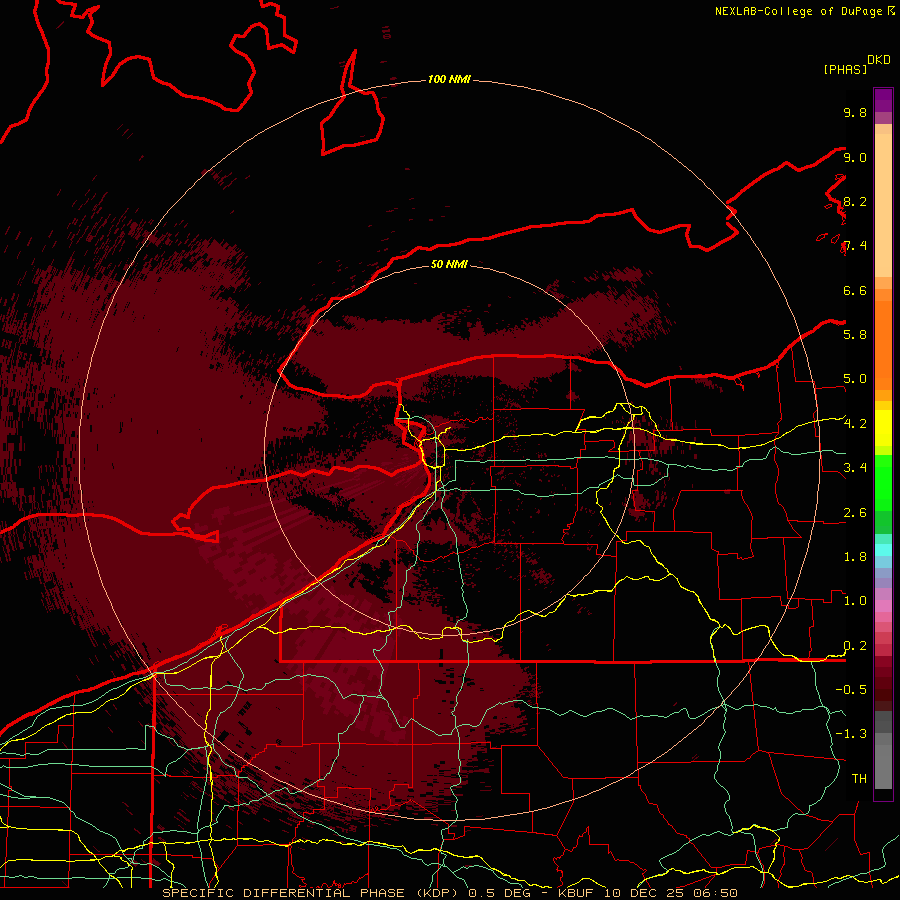Image resolution: width=900 pixels, height=900 pixels.
Task: Pick the pink band on color bar
Action: tap(883, 606)
